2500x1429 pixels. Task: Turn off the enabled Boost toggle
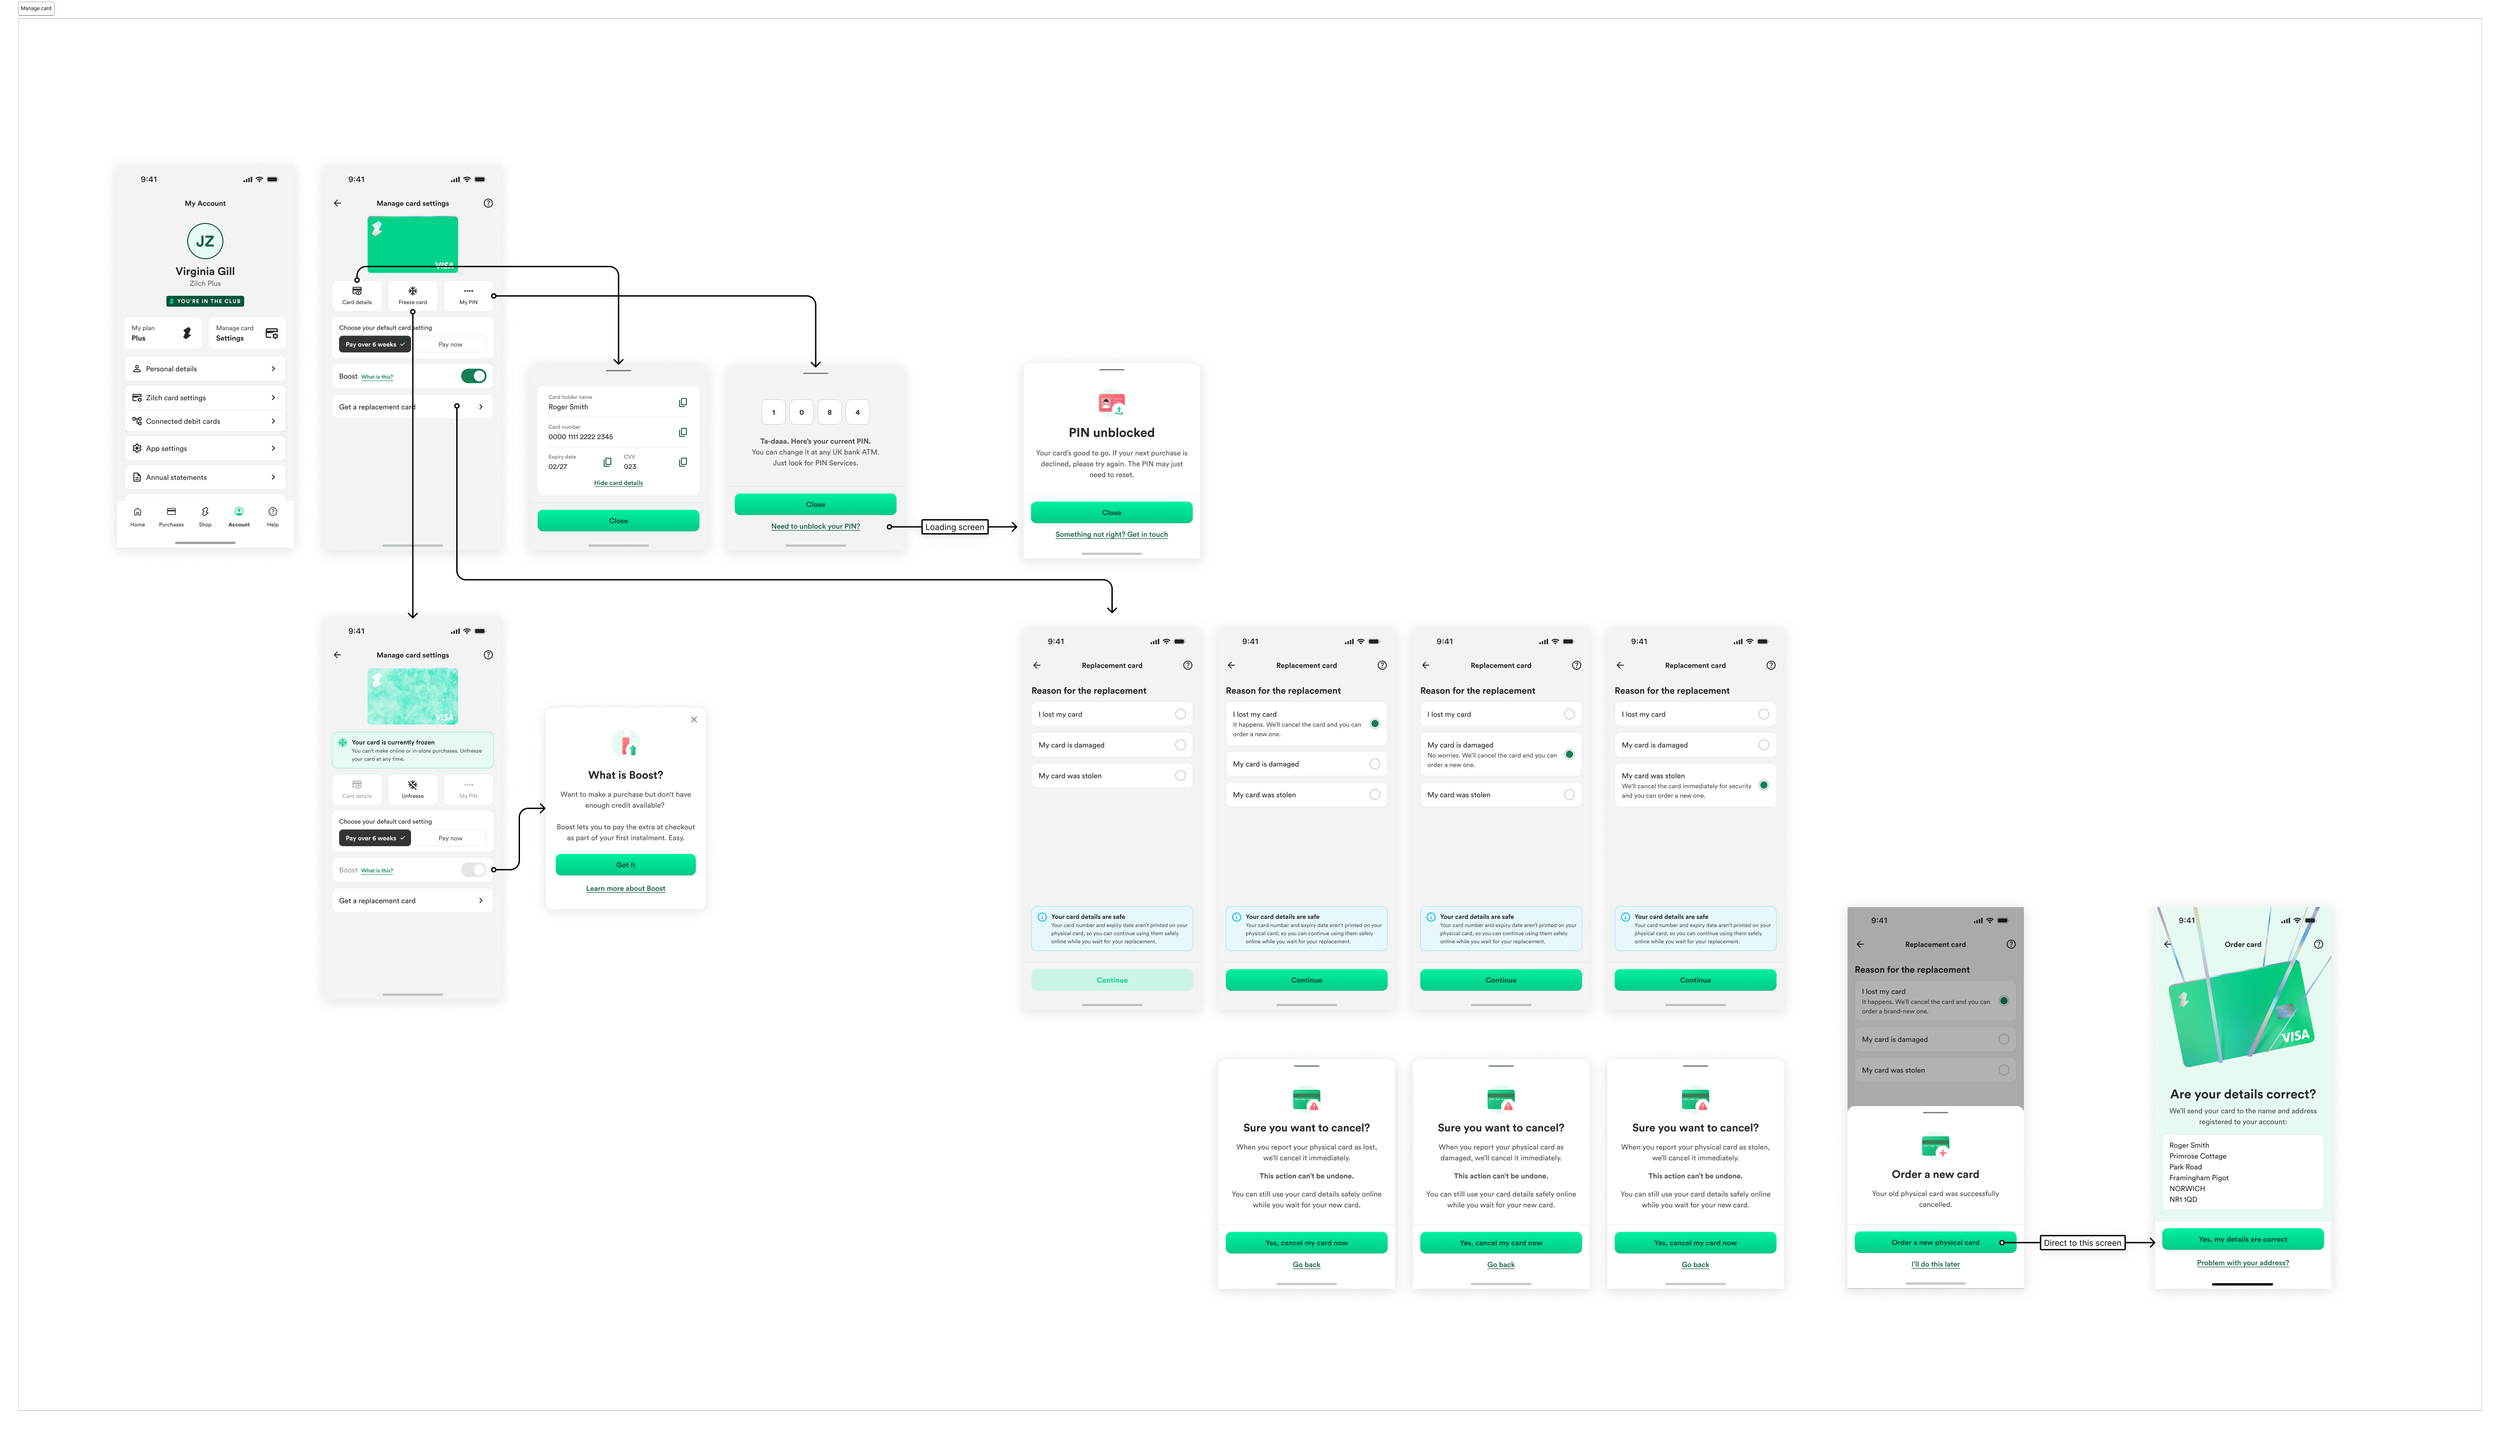(x=474, y=377)
